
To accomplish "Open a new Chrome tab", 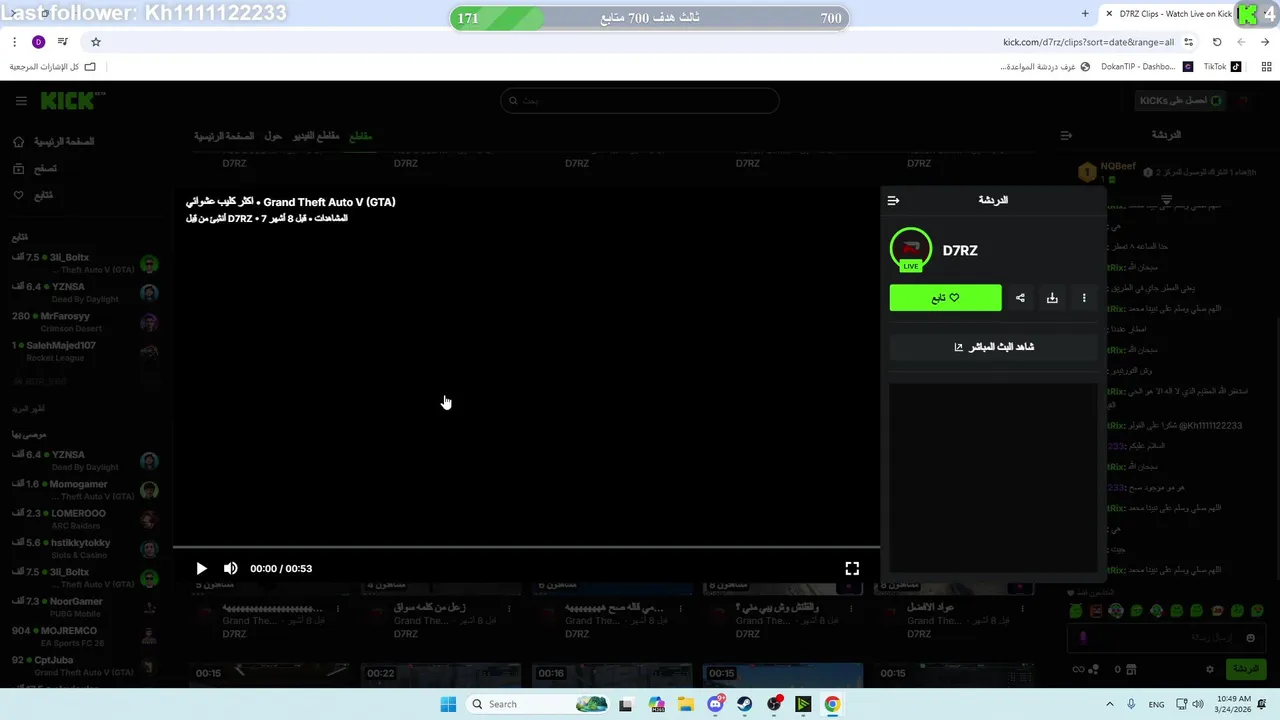I will tap(1085, 14).
